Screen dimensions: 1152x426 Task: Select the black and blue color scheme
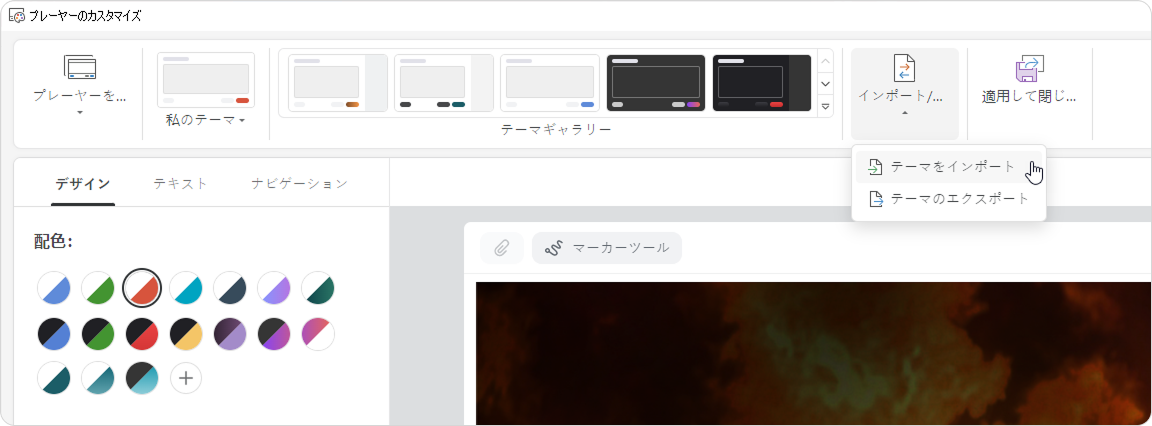[54, 334]
